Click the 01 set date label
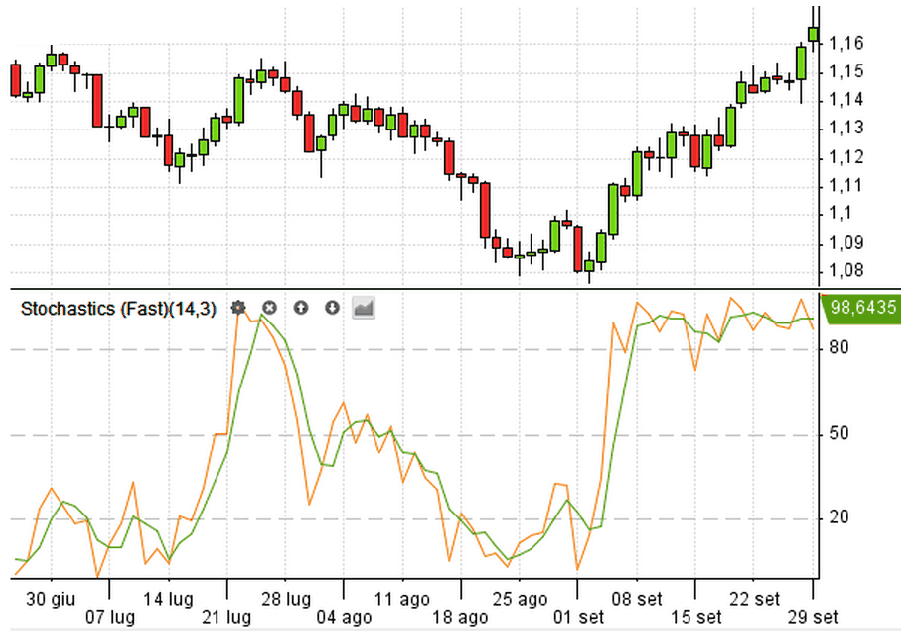Viewport: 901px width, 631px height. click(x=578, y=618)
